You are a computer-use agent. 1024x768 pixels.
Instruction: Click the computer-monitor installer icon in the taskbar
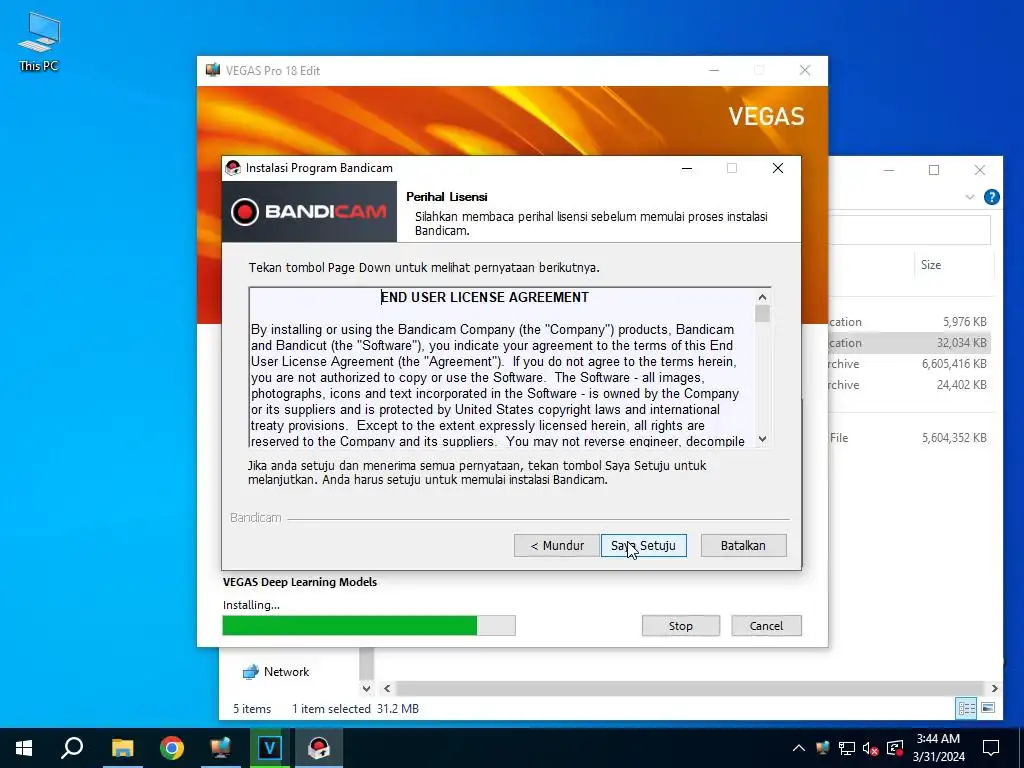coord(221,748)
